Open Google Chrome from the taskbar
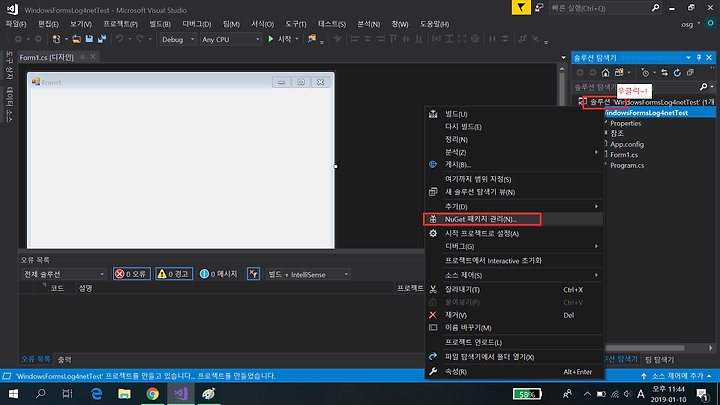The image size is (720, 405). [152, 394]
